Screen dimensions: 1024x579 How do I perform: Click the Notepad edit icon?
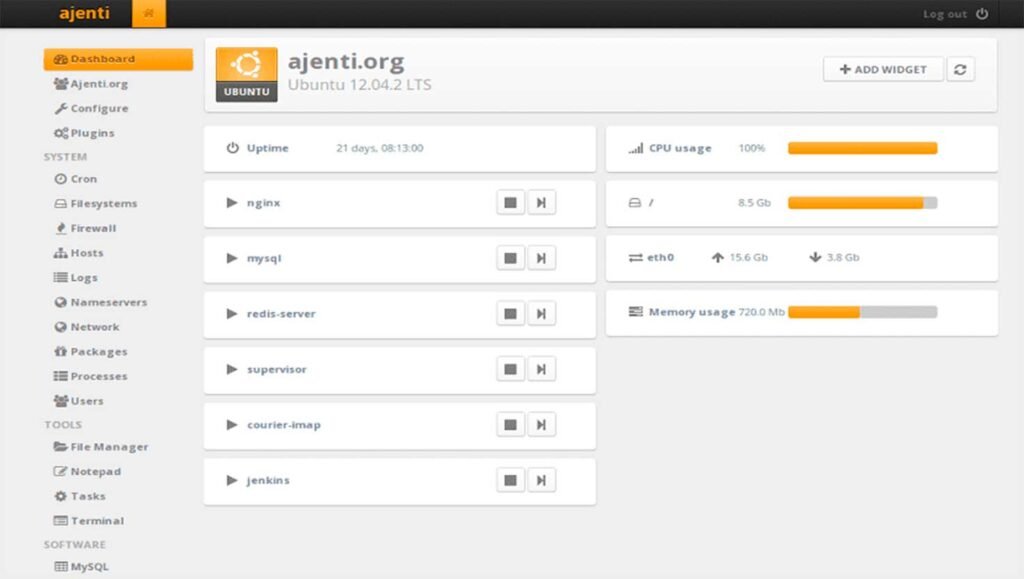61,471
